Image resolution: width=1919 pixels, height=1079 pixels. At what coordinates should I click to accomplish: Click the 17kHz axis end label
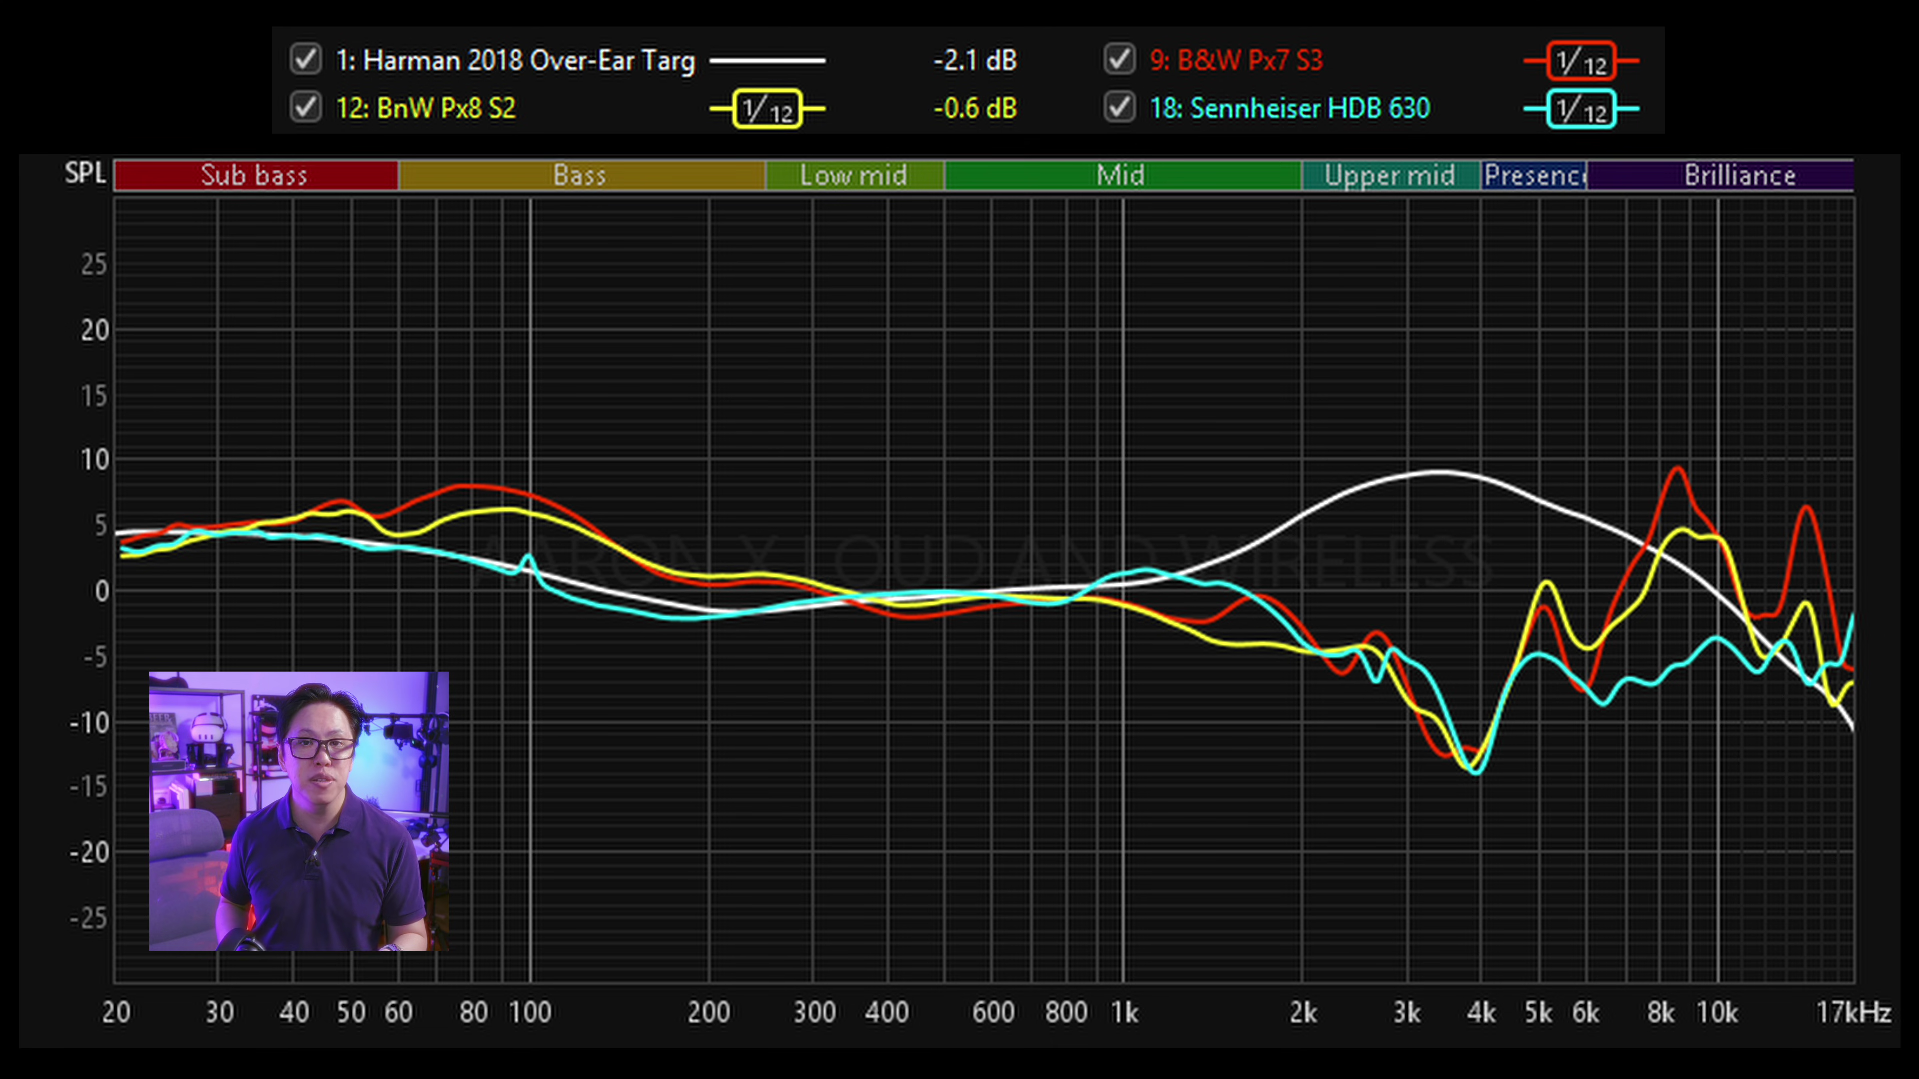click(x=1853, y=1012)
